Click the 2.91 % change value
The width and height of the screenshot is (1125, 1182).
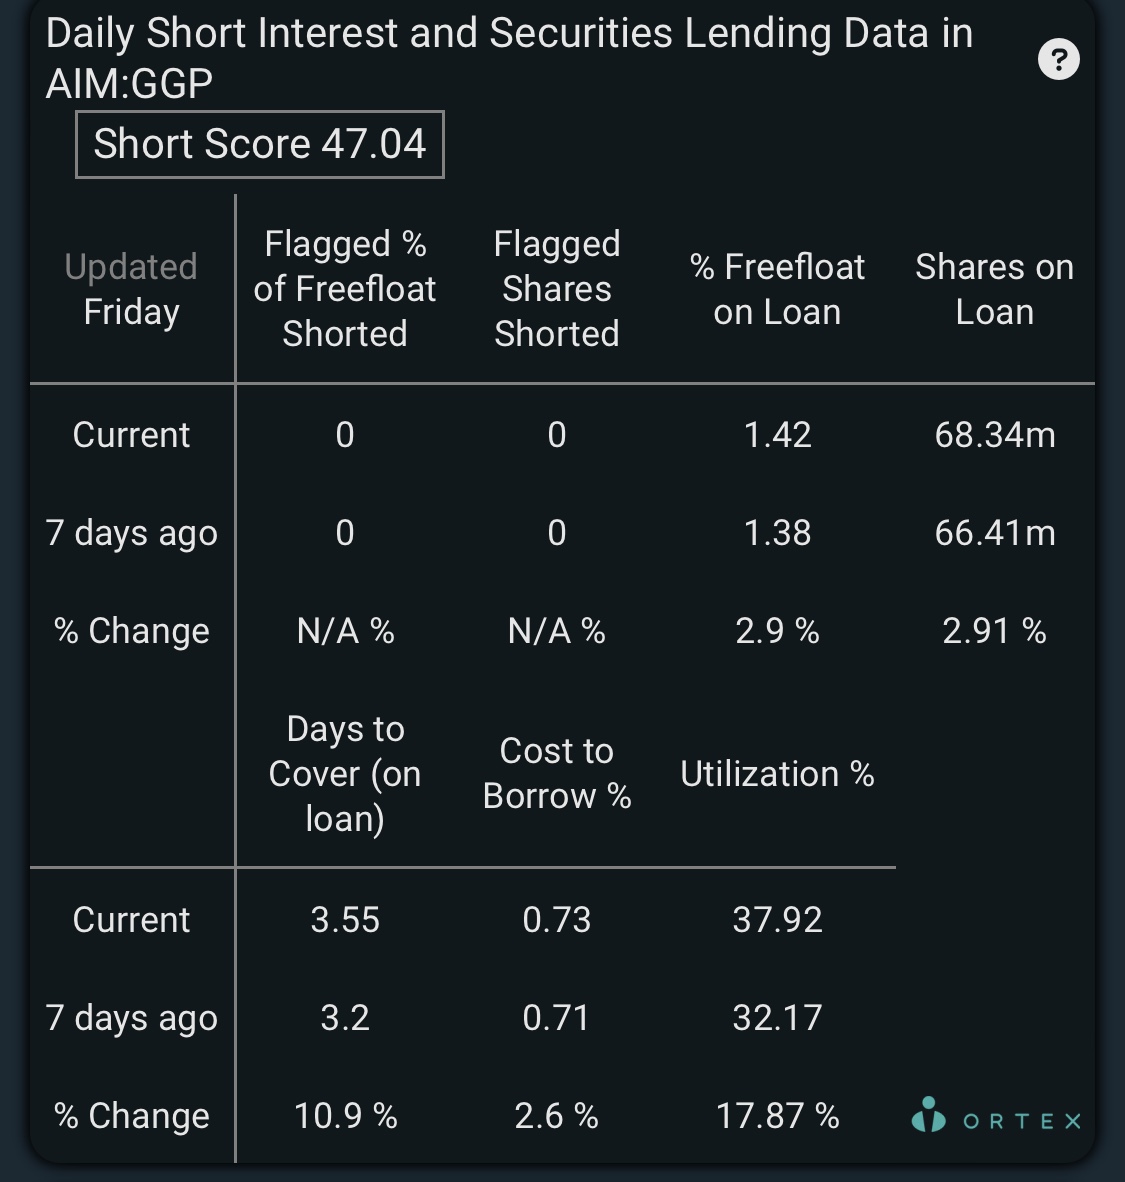point(994,631)
